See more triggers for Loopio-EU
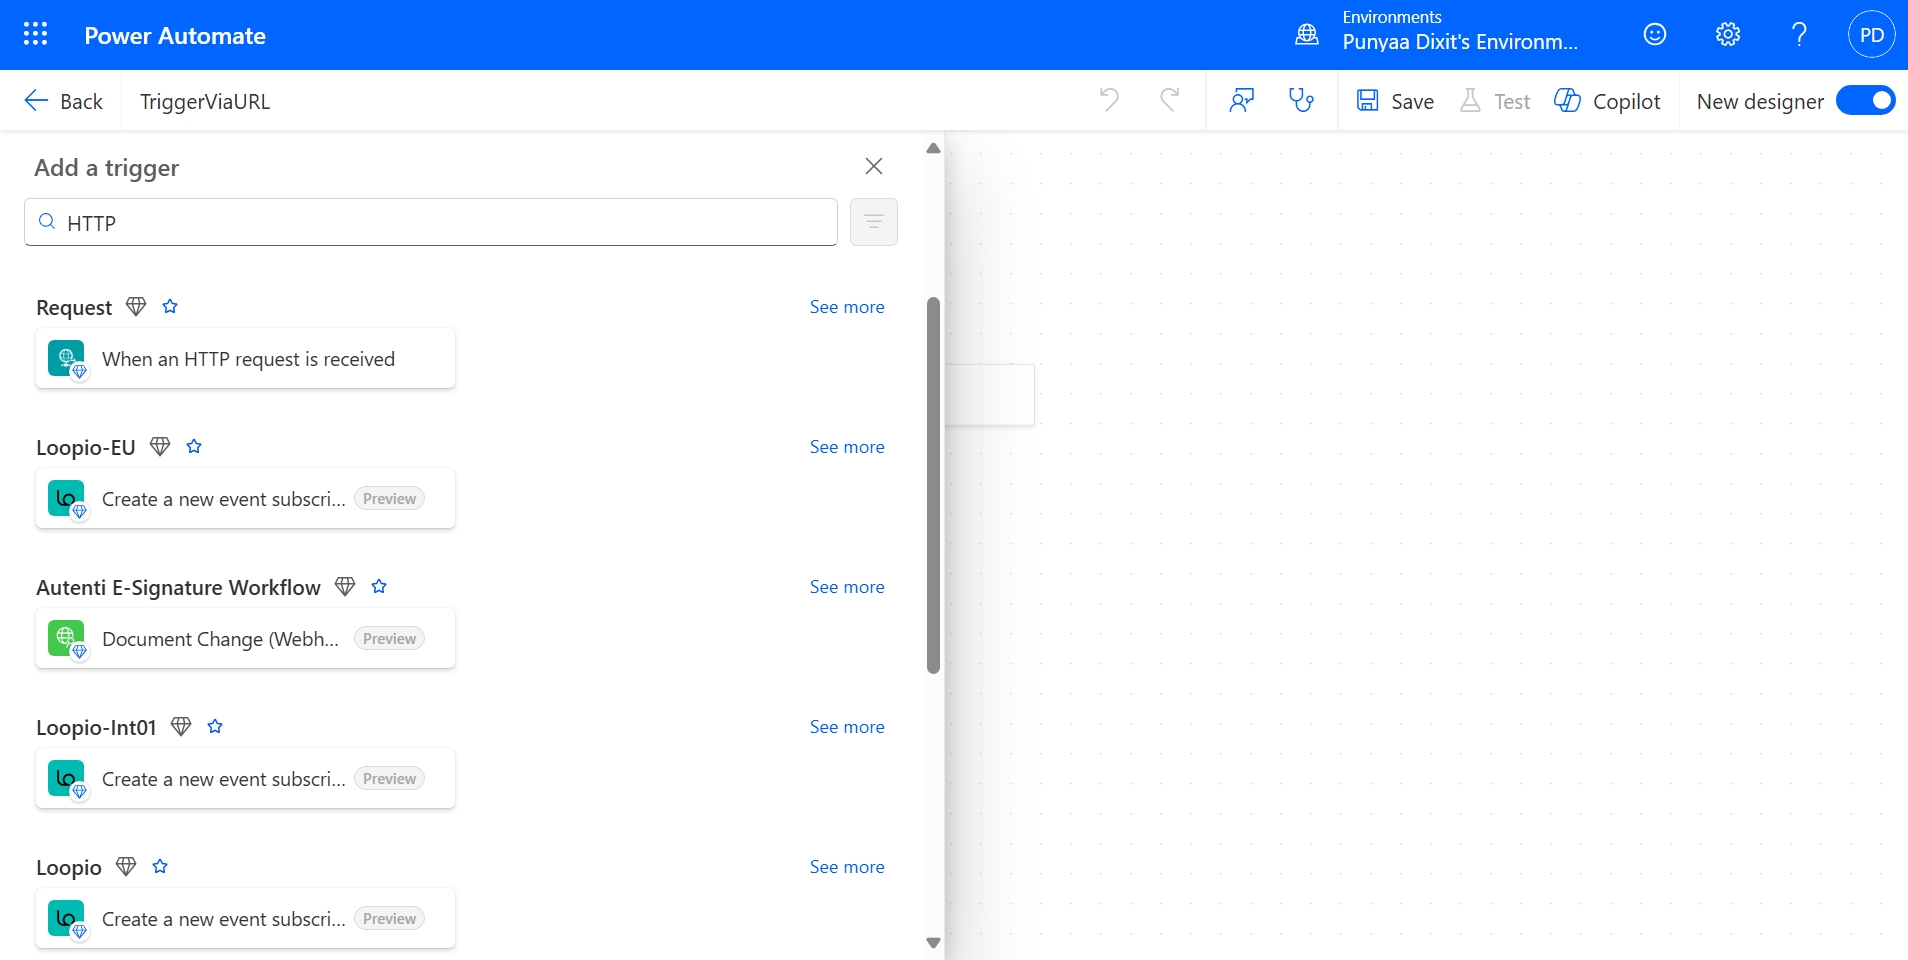 tap(847, 447)
